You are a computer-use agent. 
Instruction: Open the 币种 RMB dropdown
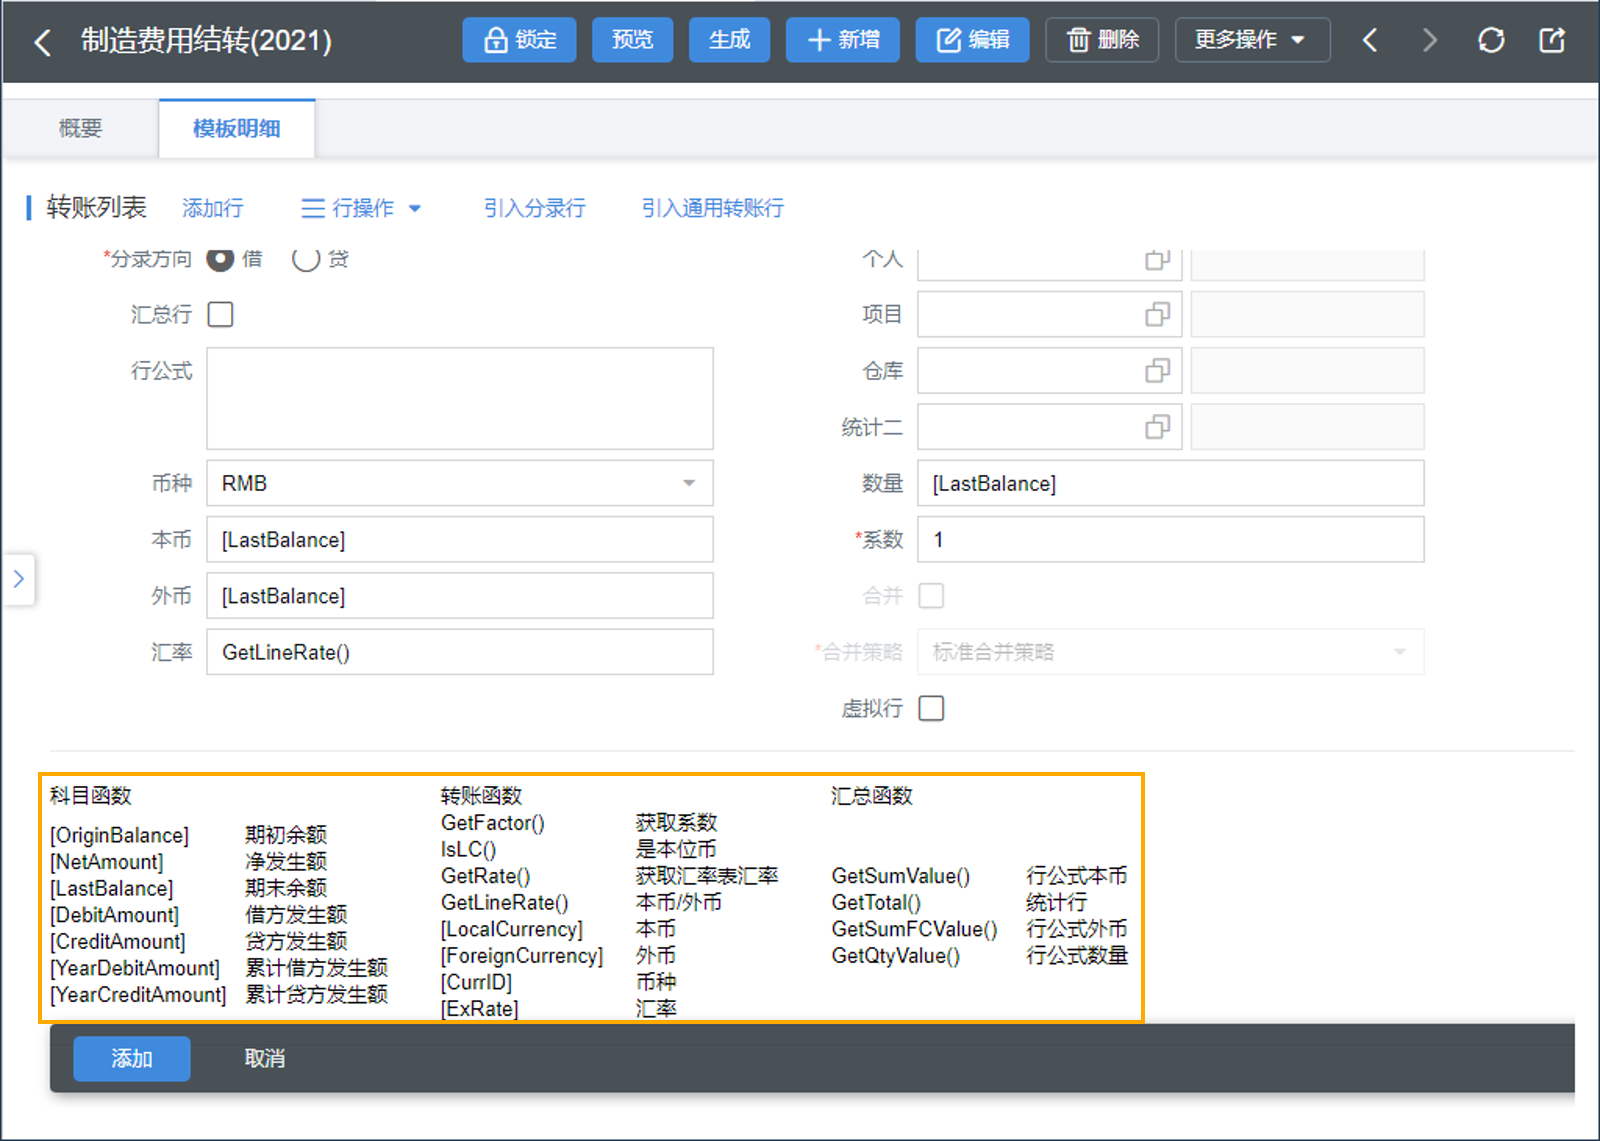click(460, 483)
